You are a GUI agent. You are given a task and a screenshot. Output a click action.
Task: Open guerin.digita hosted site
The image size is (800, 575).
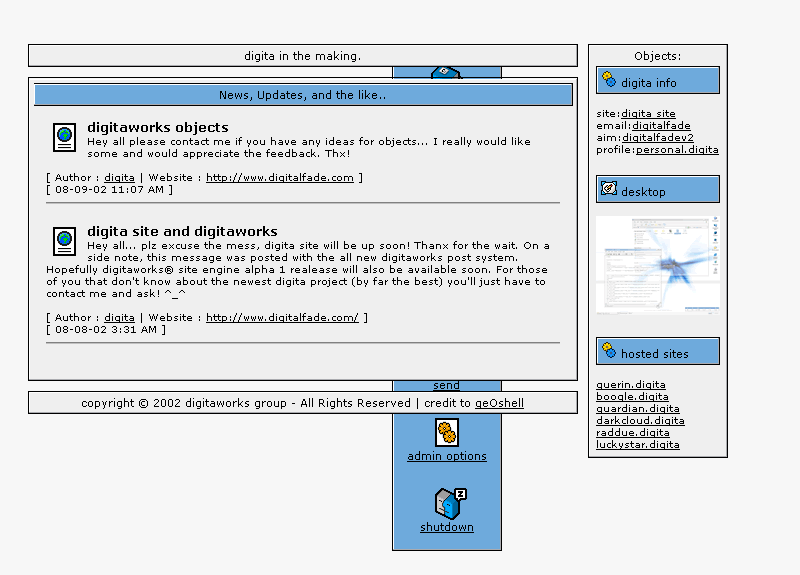point(631,385)
